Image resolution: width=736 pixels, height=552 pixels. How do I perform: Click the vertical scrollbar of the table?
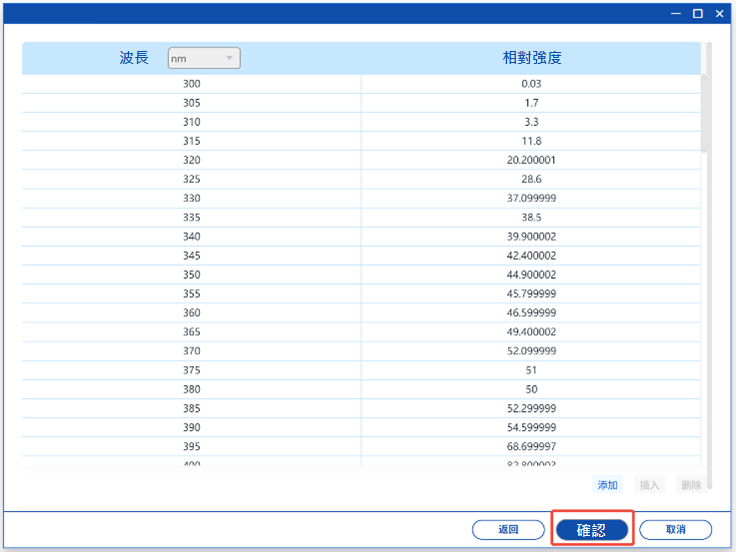click(708, 98)
